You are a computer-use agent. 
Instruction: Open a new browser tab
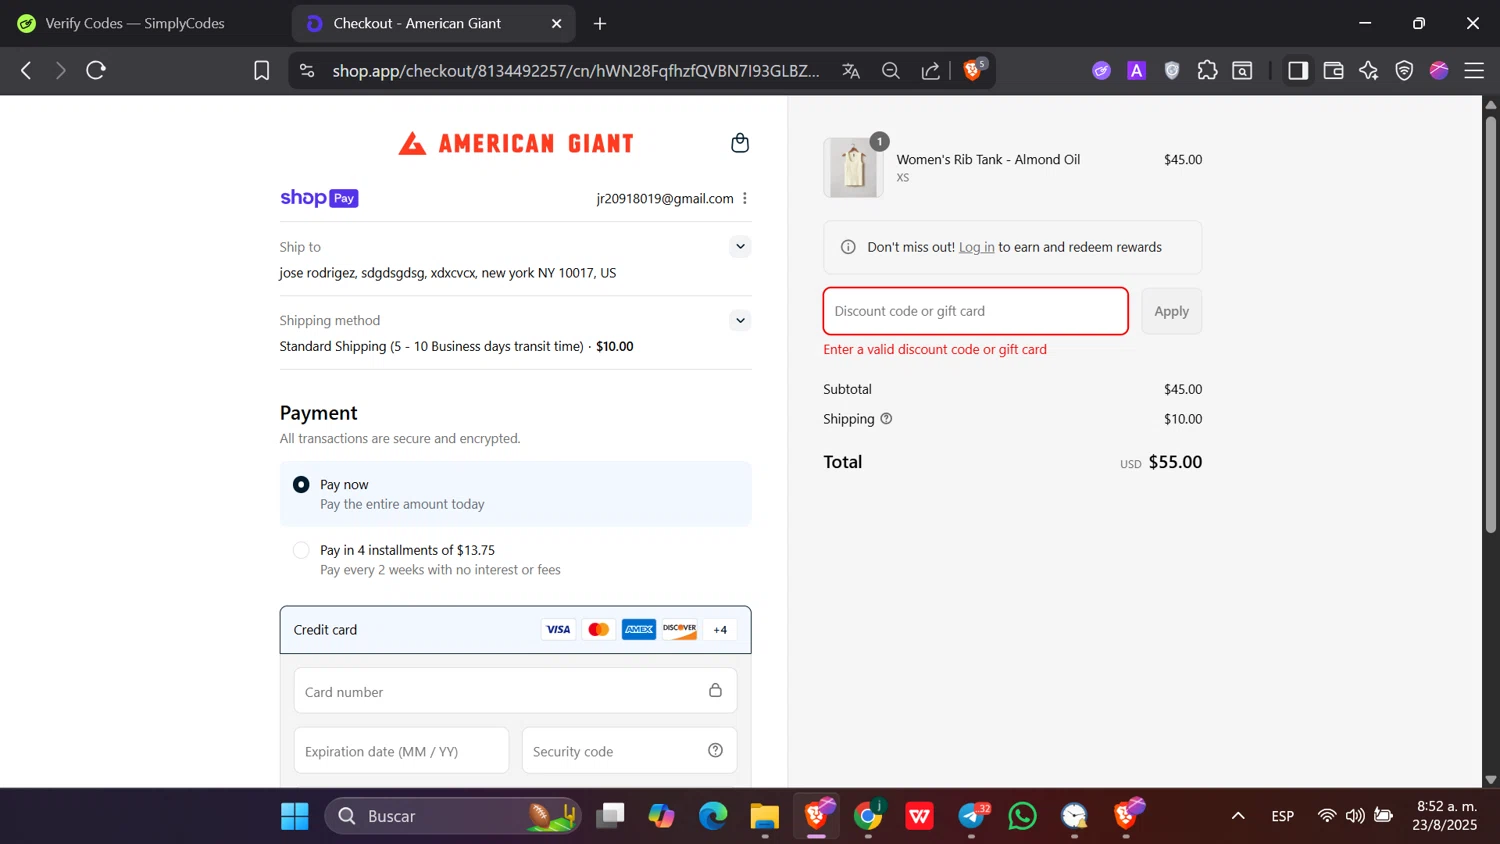click(600, 23)
